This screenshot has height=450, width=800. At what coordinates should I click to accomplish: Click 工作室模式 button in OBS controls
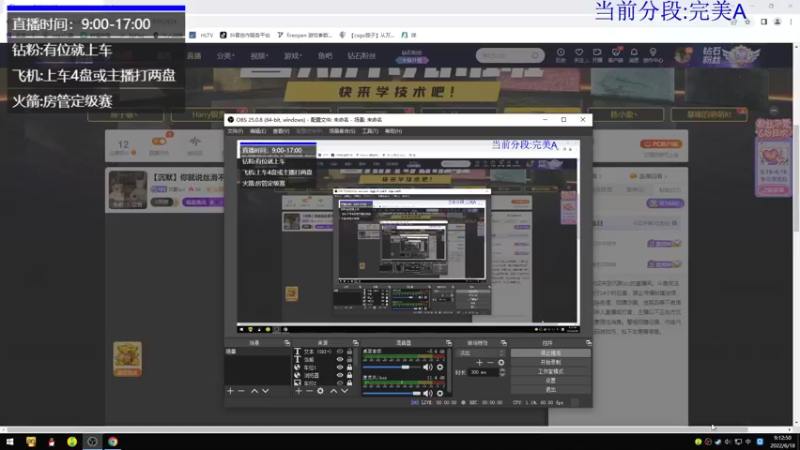point(551,371)
